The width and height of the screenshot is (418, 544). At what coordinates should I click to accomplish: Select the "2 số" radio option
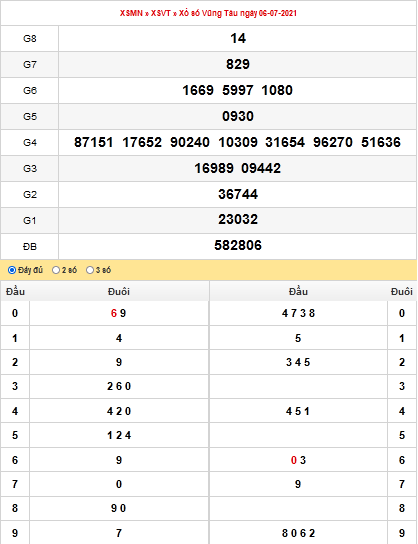[56, 270]
